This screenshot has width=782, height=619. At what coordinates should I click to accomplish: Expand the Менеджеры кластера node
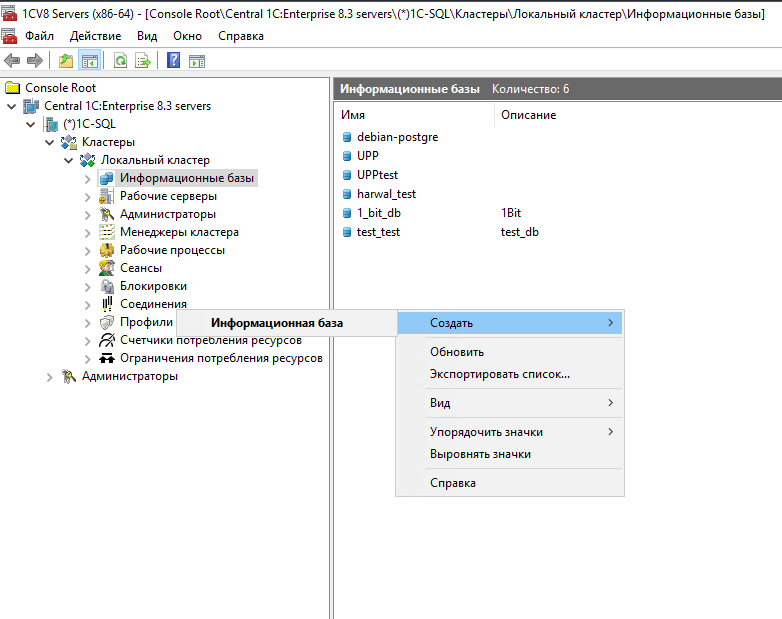pos(88,233)
